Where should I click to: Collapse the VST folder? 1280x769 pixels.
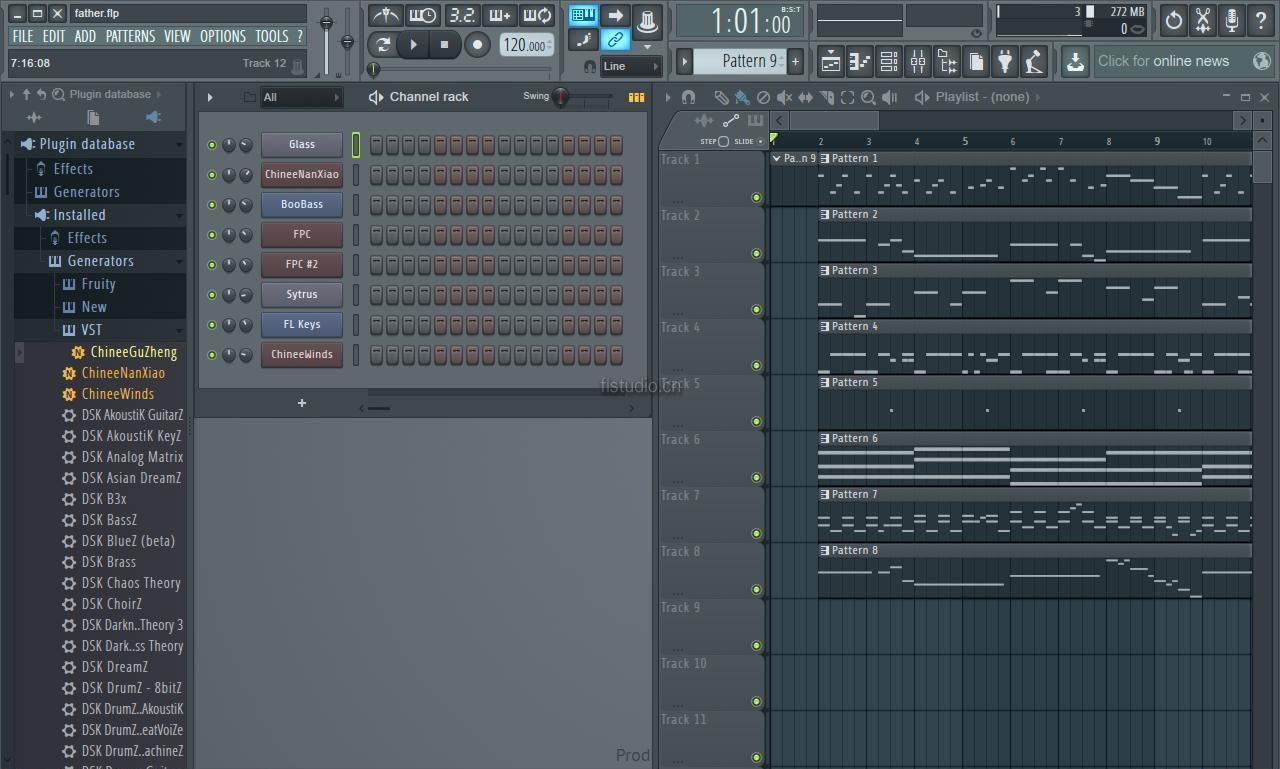(x=91, y=330)
